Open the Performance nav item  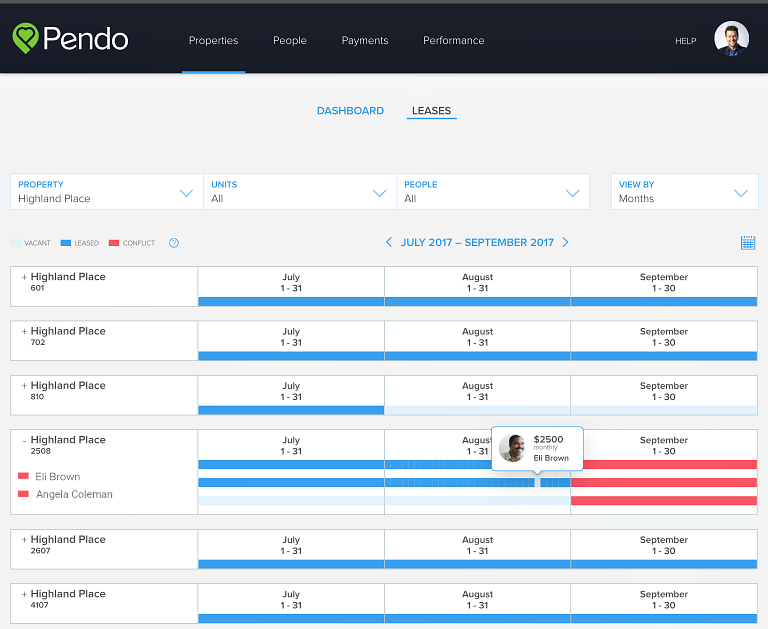click(454, 40)
